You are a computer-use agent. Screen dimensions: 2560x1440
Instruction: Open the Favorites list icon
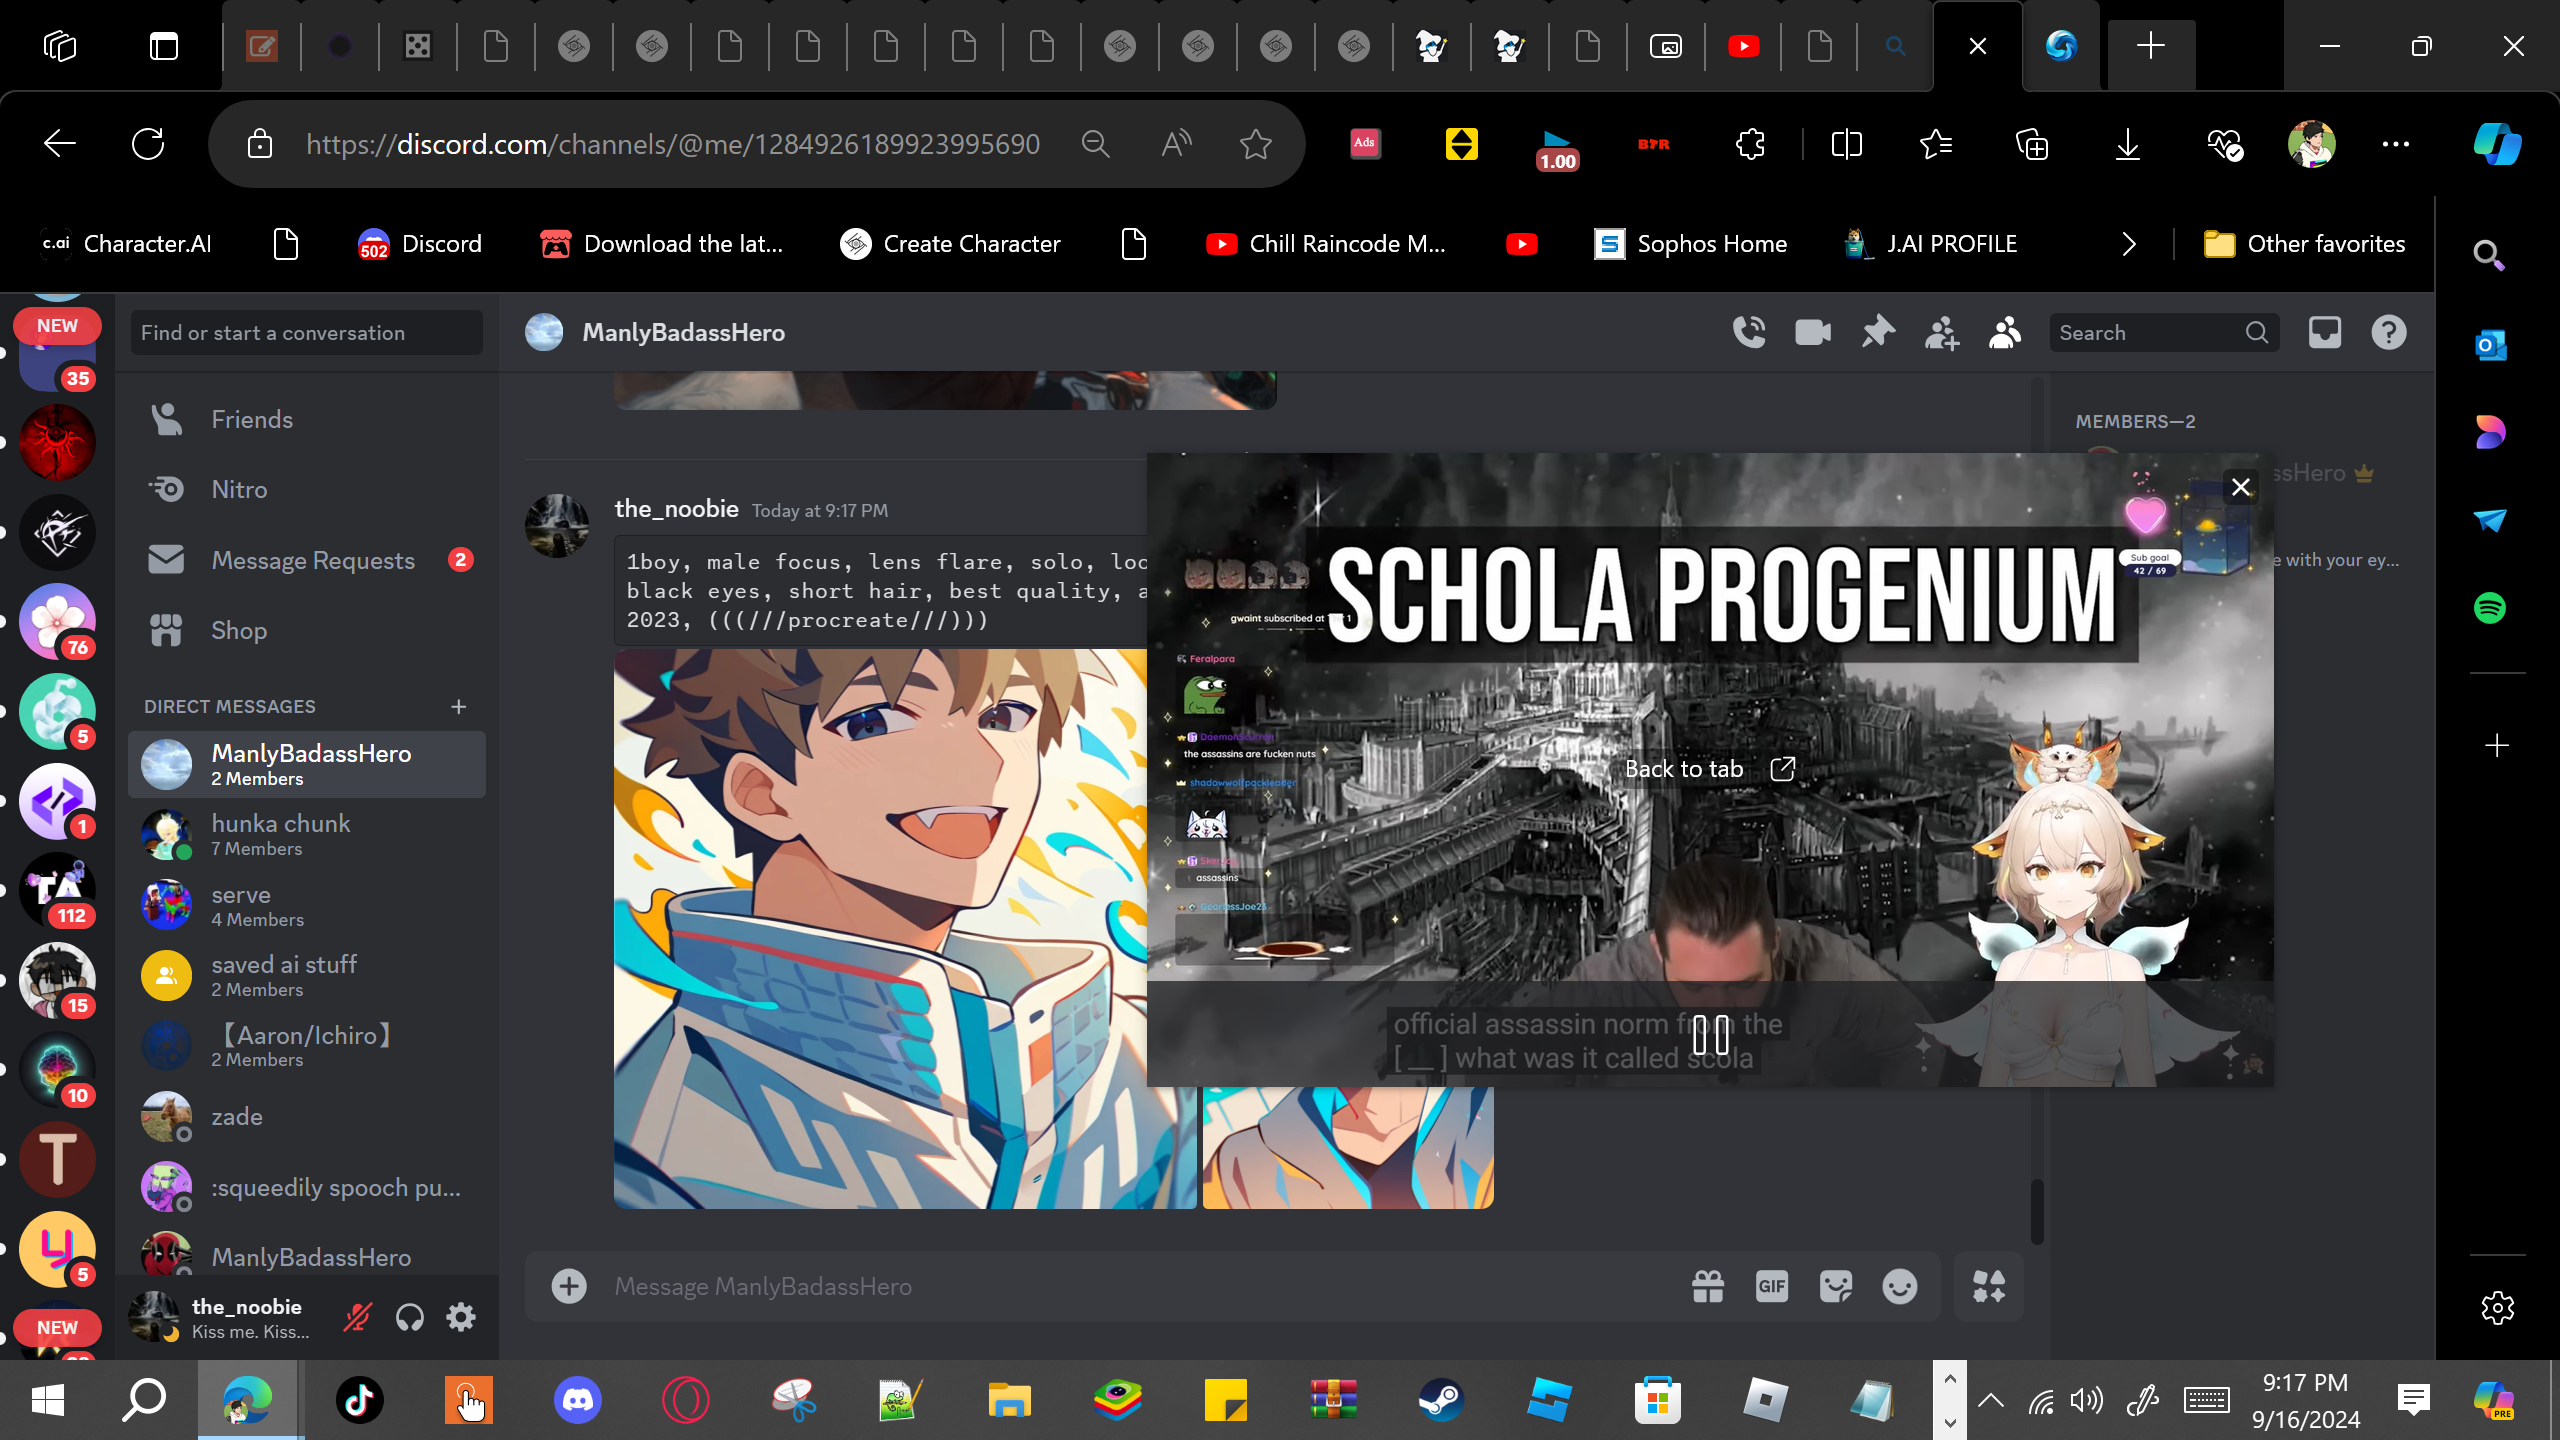pos(1936,144)
